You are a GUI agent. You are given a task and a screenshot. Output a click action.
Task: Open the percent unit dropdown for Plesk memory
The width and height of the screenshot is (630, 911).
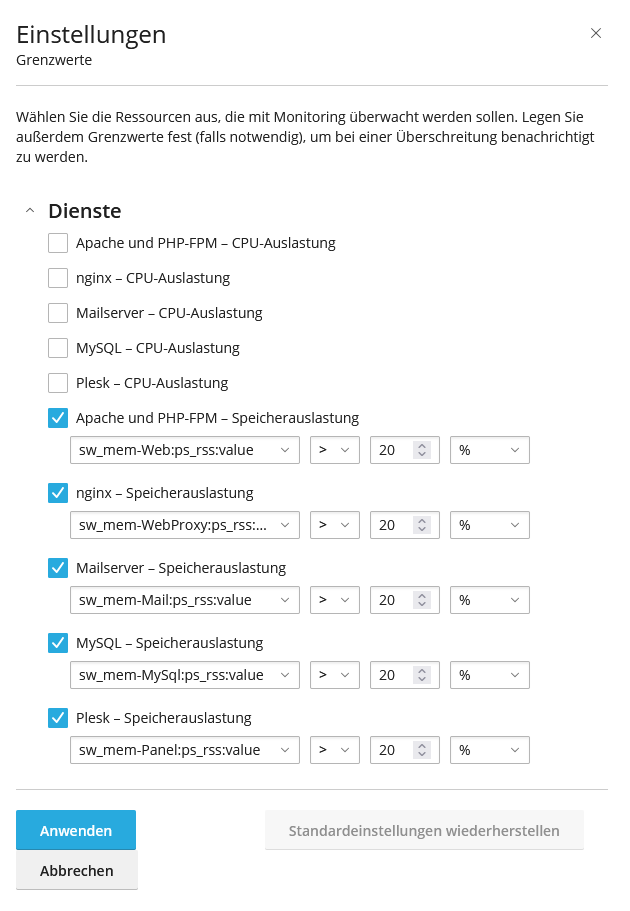click(490, 750)
